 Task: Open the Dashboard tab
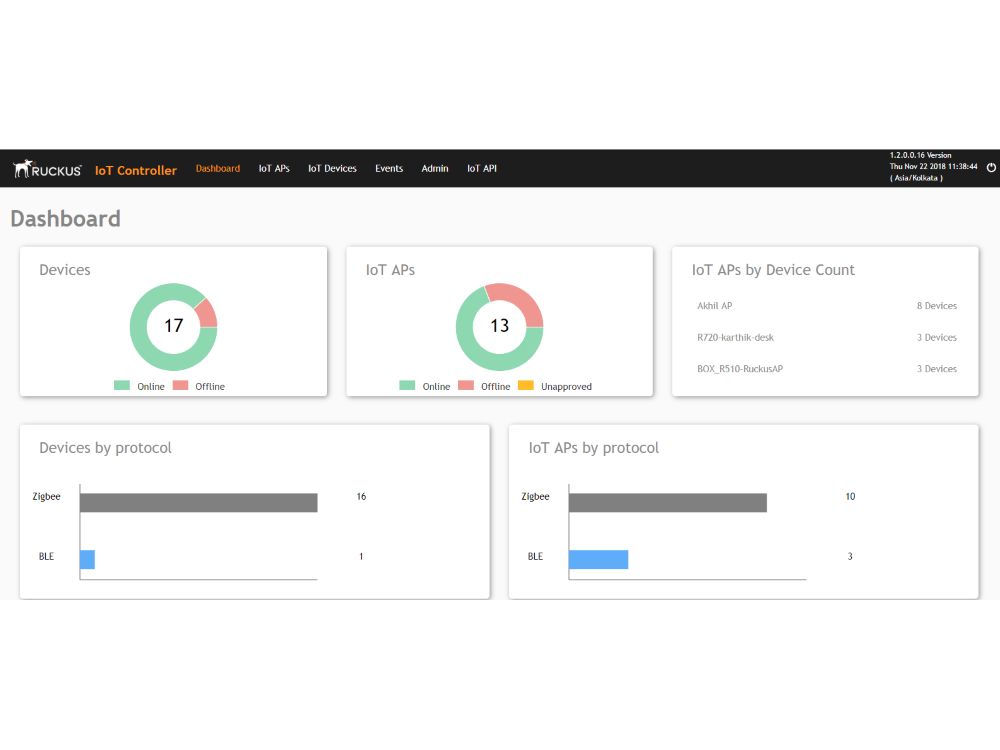pos(217,168)
